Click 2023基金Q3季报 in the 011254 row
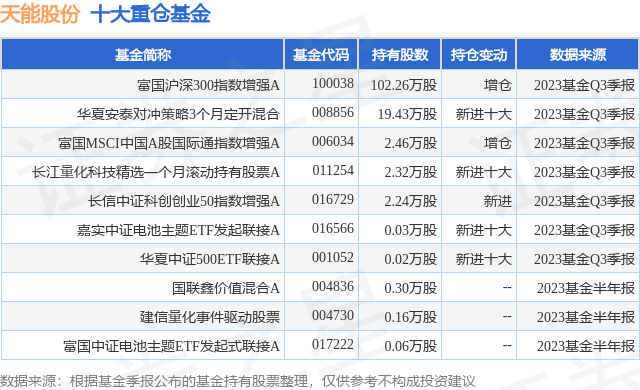 (584, 172)
